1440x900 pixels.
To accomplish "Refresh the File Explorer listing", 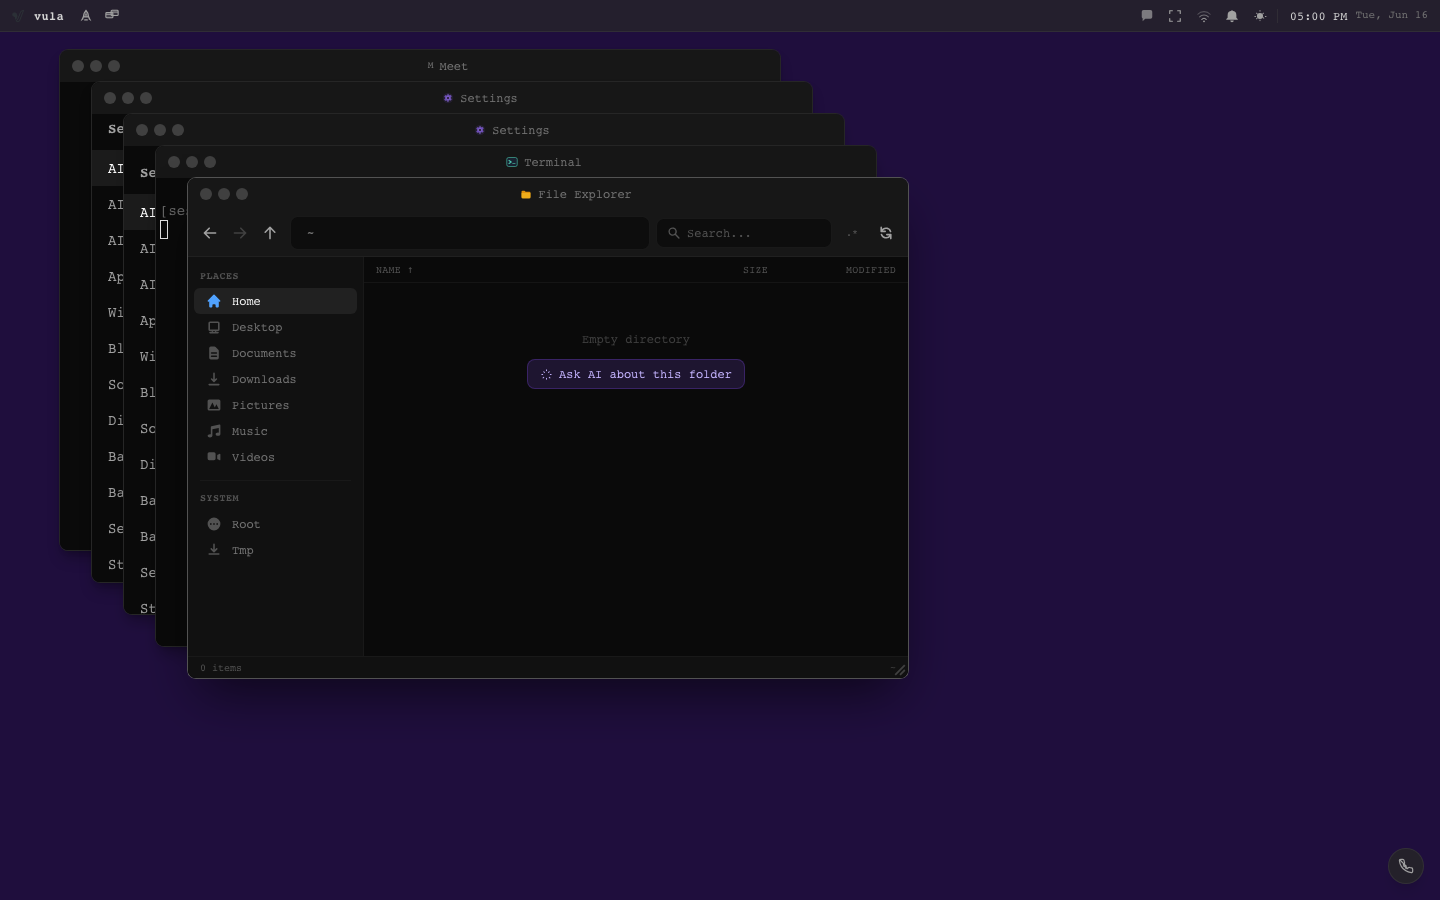I will click(x=886, y=233).
